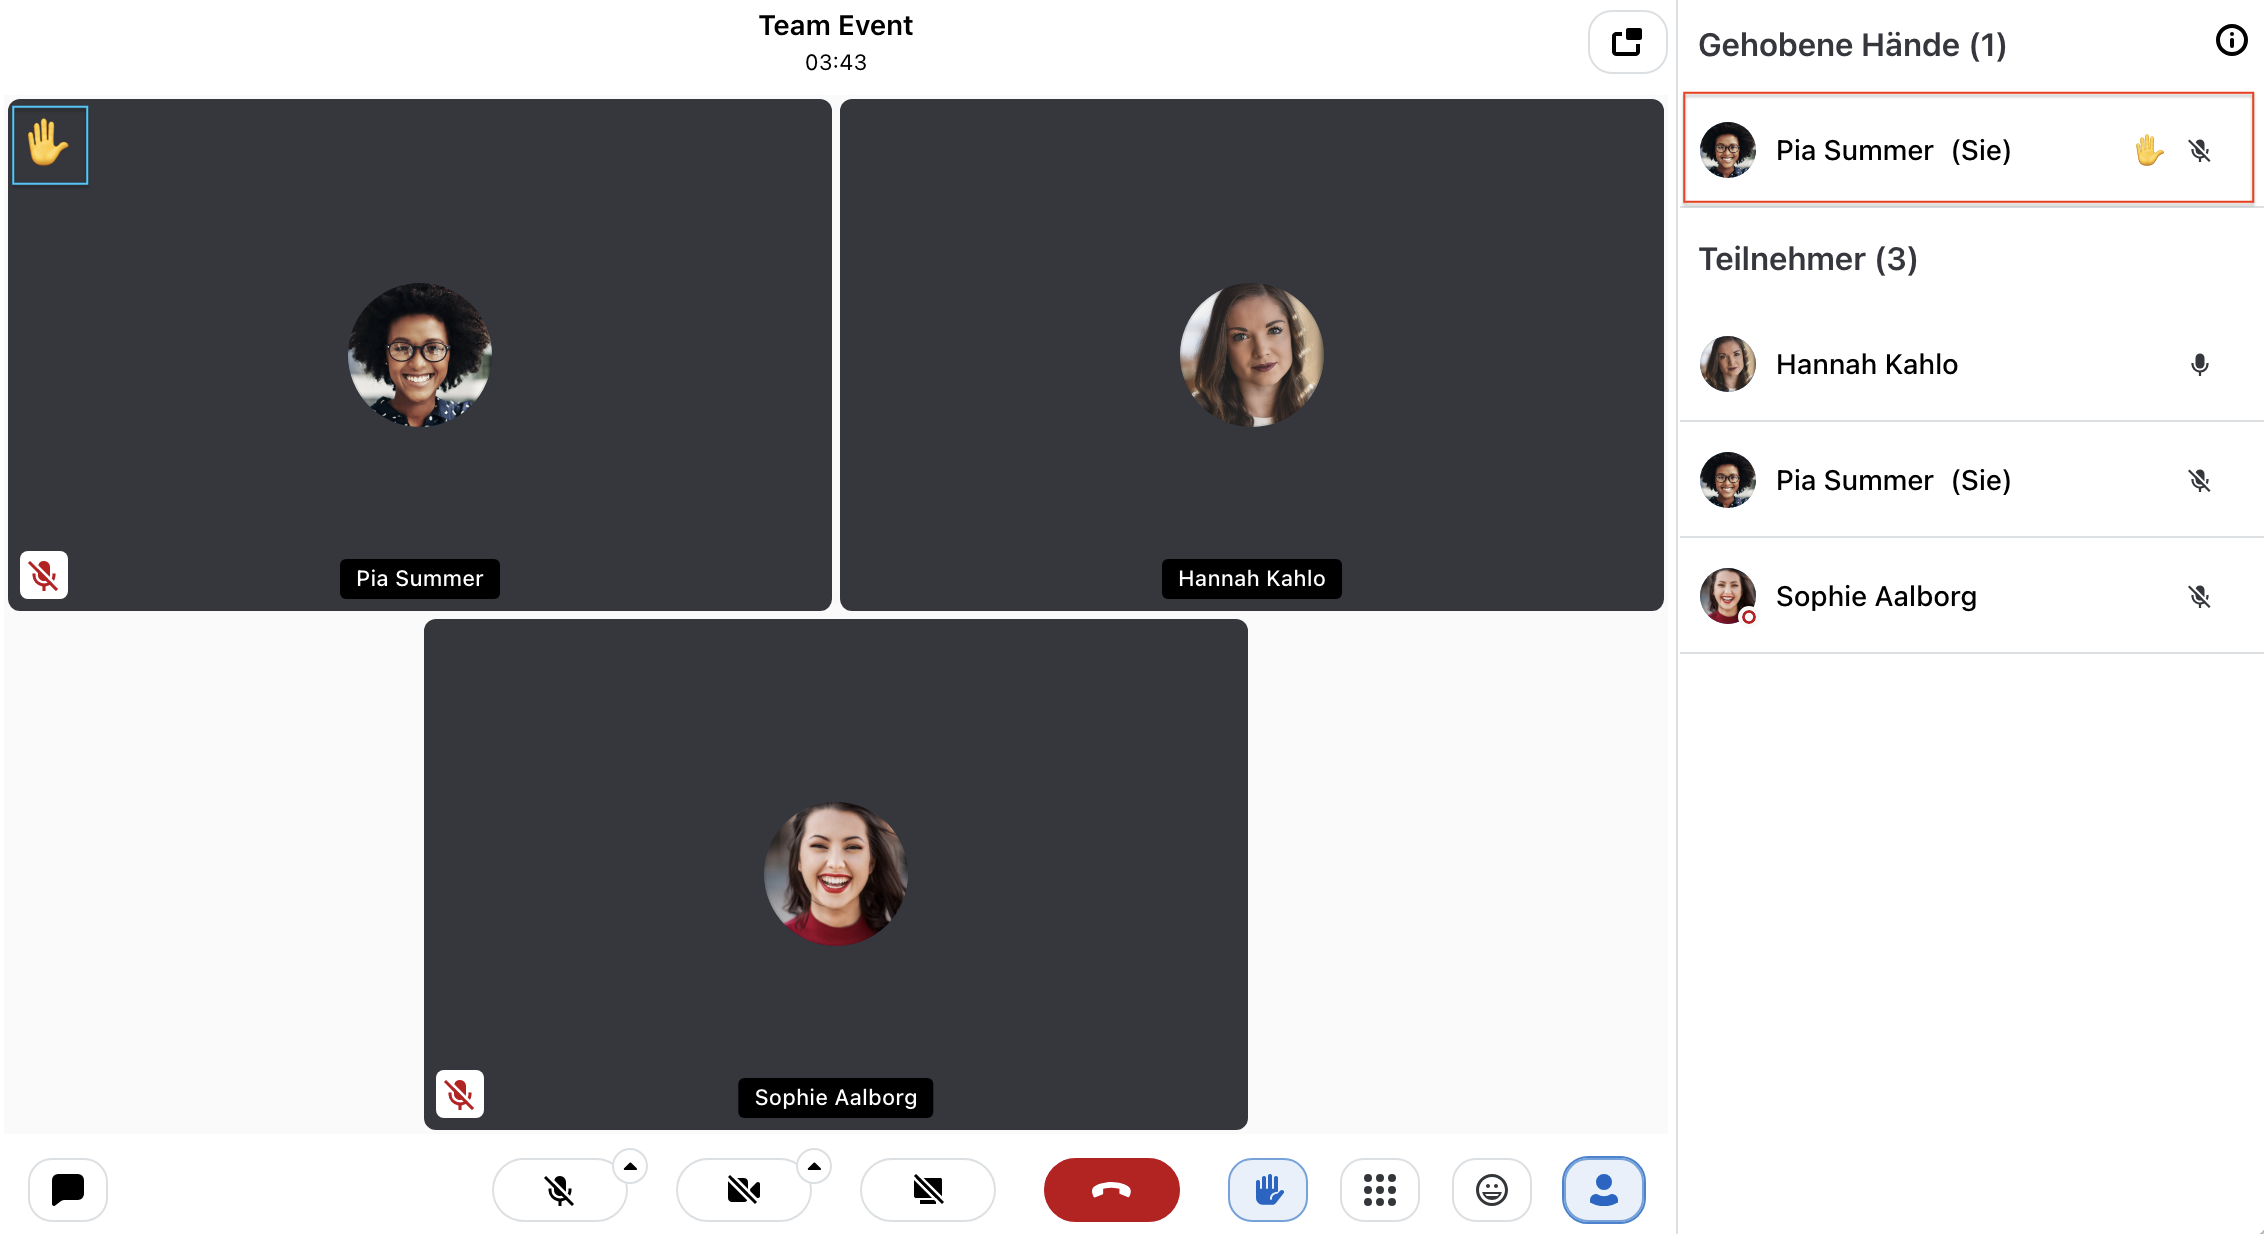This screenshot has height=1234, width=2264.
Task: Click Hannah Kahlo's microphone icon in list
Action: (2200, 365)
